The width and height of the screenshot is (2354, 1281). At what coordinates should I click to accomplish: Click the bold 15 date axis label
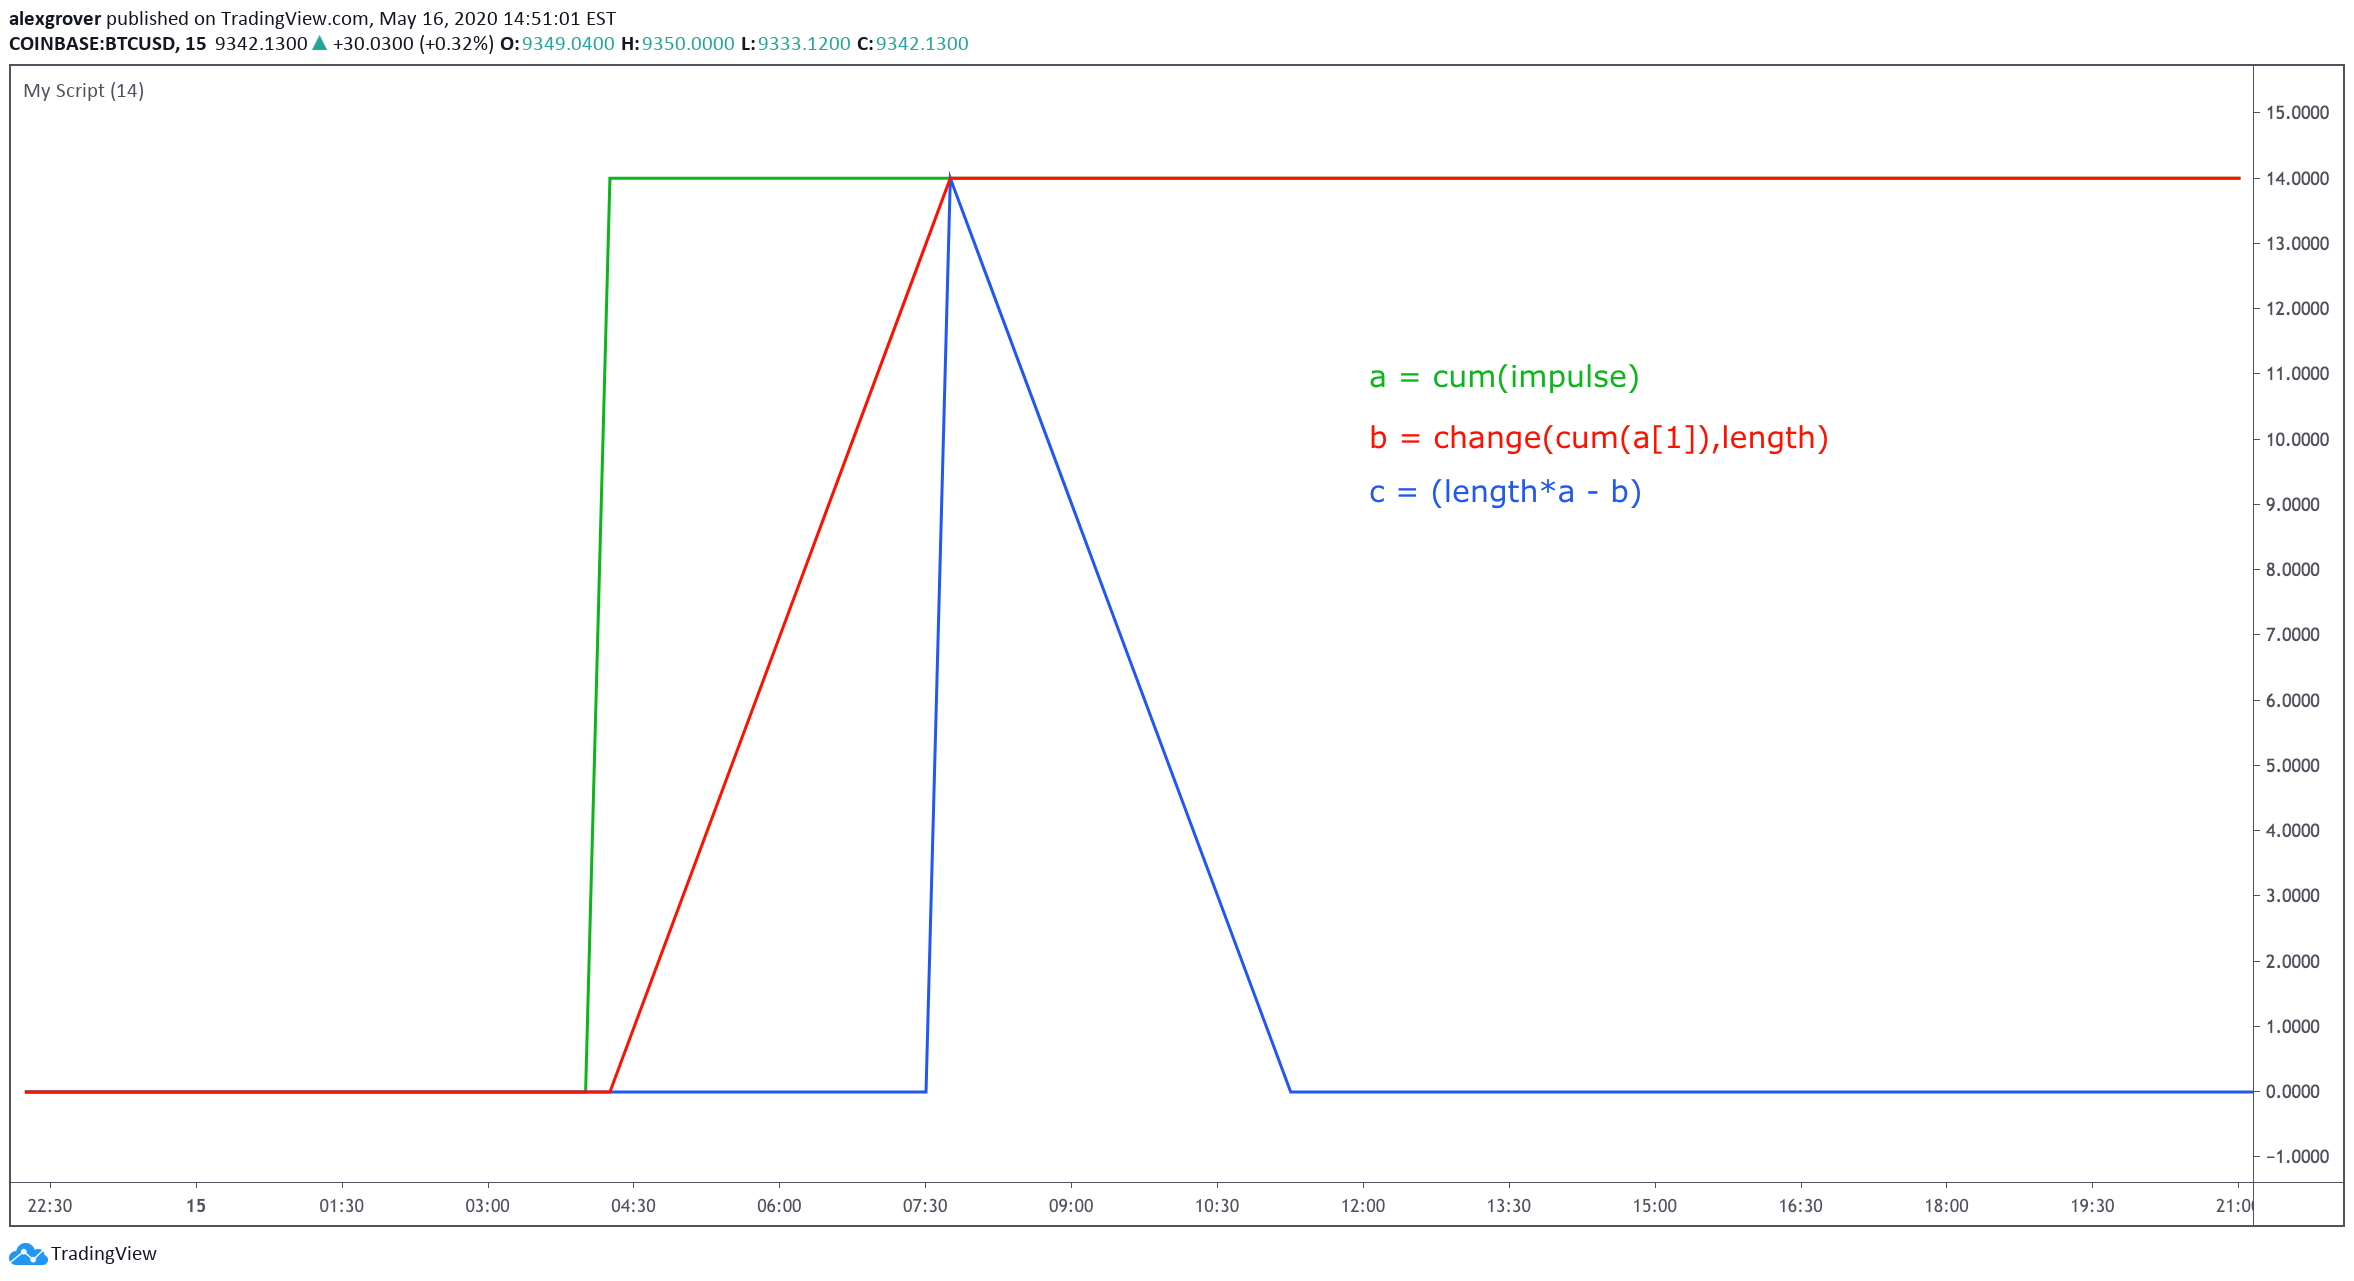click(196, 1206)
